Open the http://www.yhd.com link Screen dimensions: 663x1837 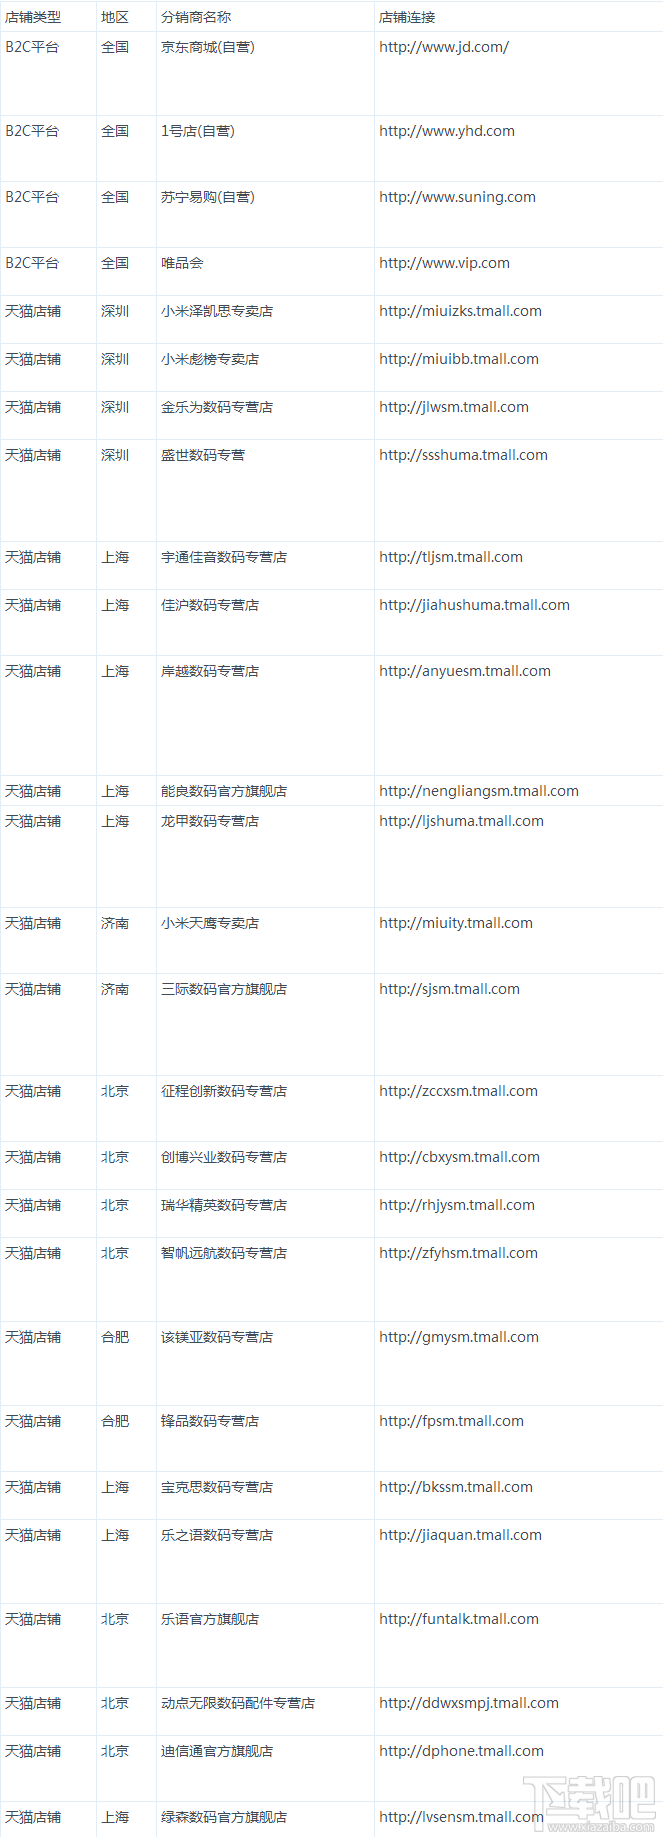click(447, 131)
